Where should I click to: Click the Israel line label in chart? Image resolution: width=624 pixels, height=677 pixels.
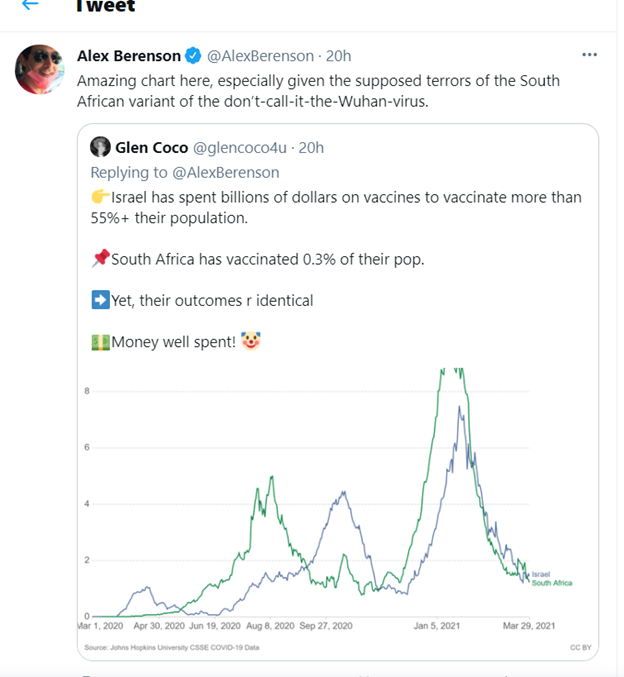[x=541, y=574]
